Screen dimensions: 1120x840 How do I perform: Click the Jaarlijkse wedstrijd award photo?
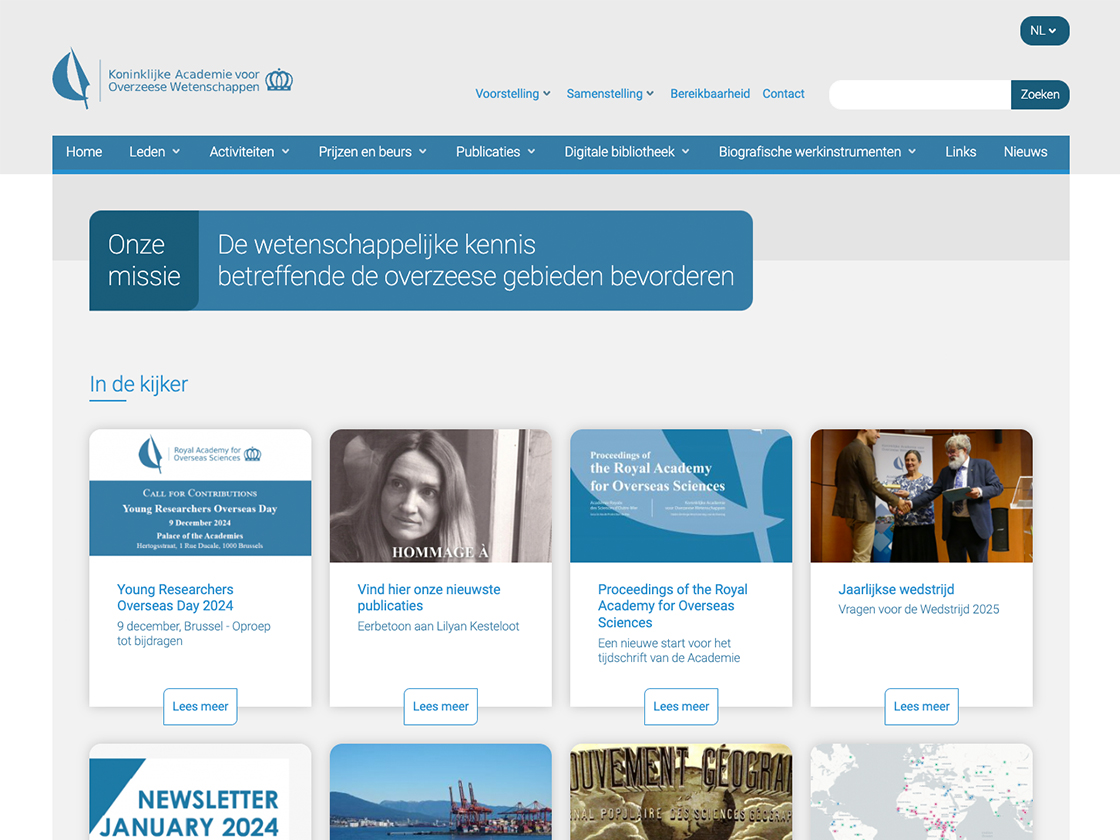click(x=921, y=495)
